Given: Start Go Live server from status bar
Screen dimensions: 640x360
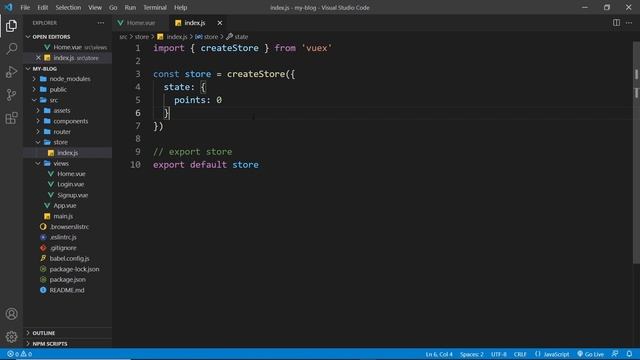Looking at the screenshot, I should 590,354.
